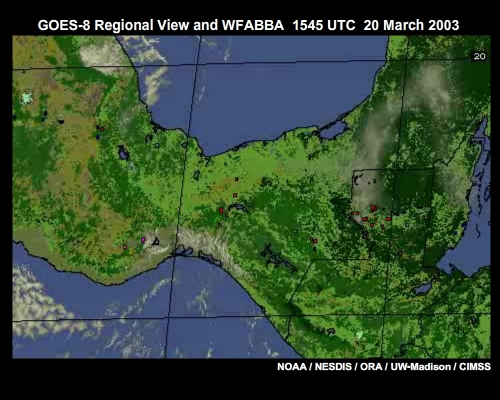The image size is (500, 400).
Task: Click the "UW-Madison / CIMSS" credit text
Action: pyautogui.click(x=440, y=367)
